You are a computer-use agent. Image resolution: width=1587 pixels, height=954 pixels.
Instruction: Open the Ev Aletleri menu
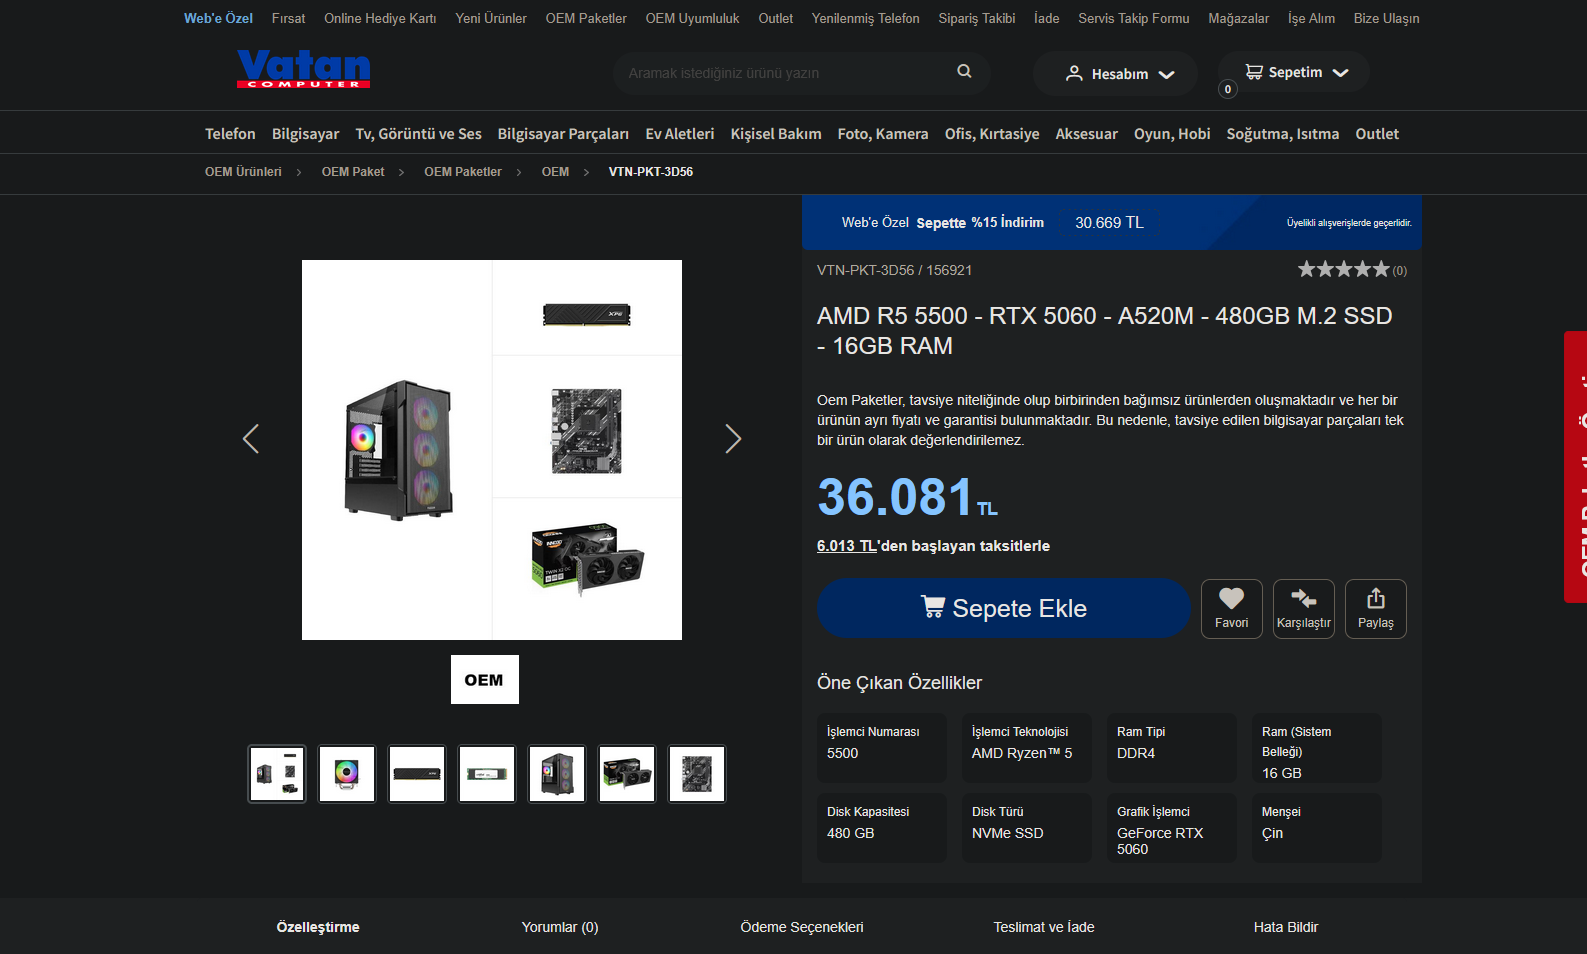coord(680,134)
